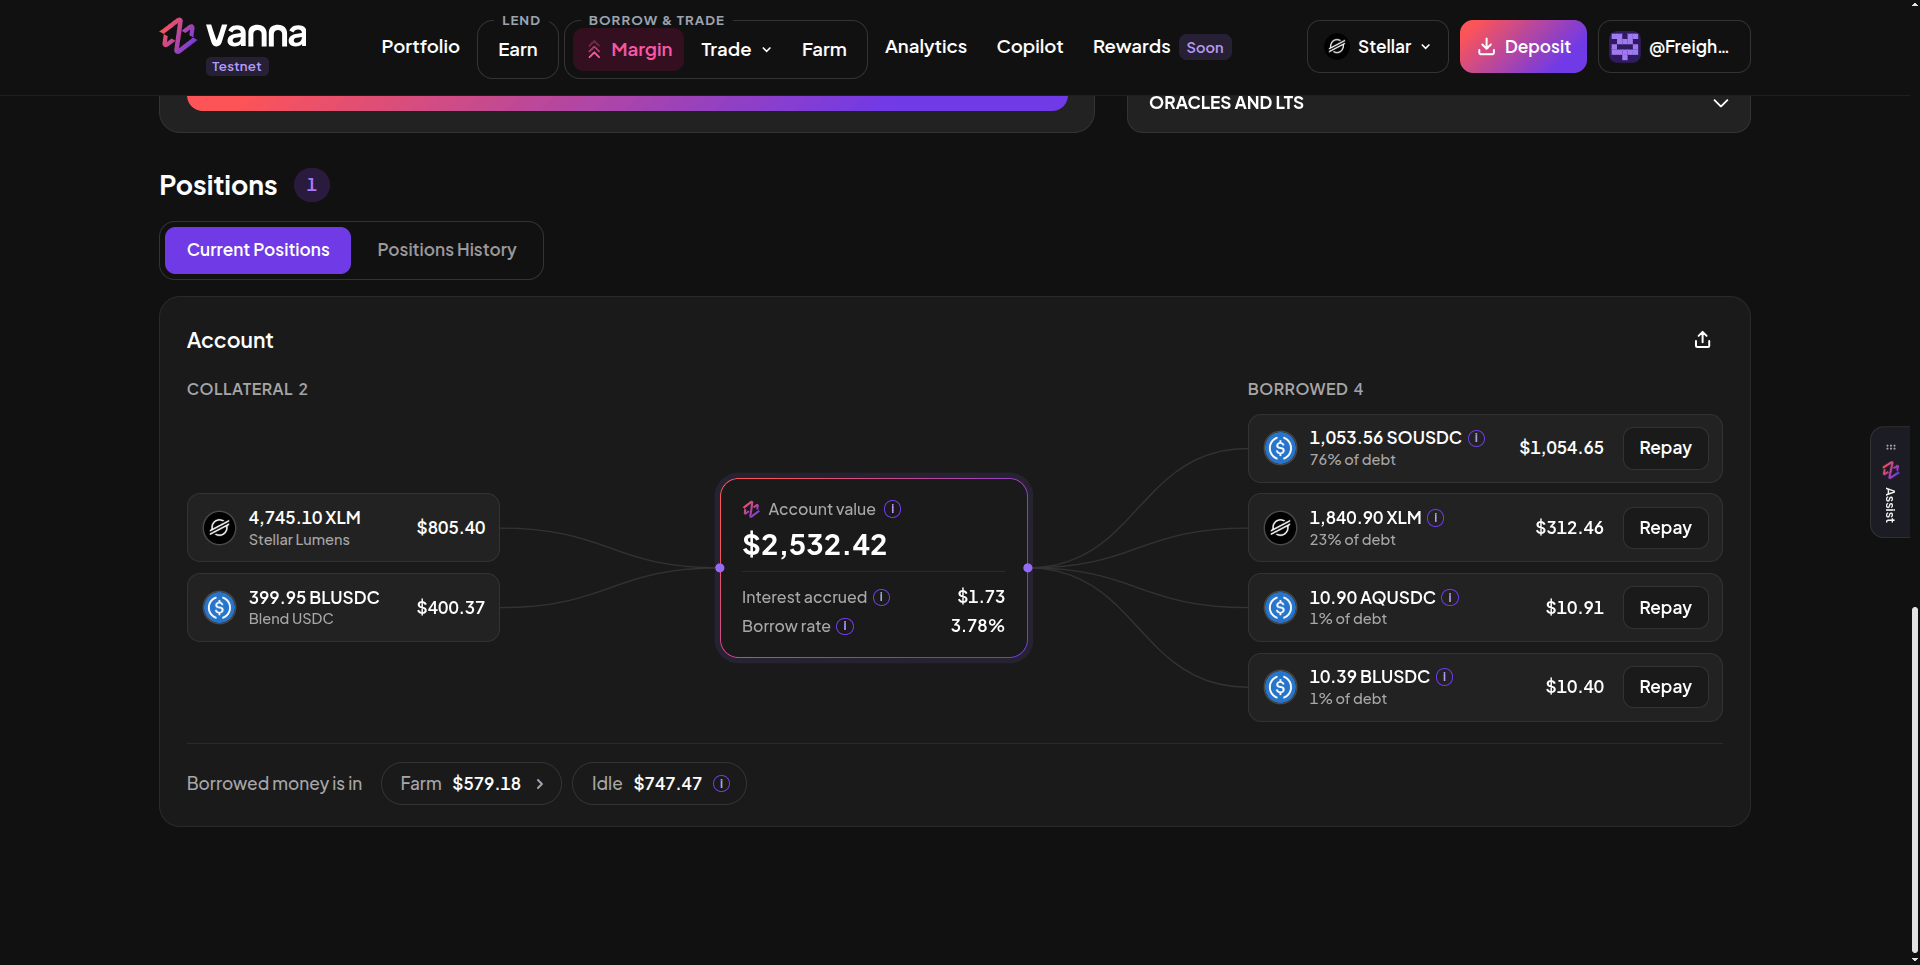Go to the Earn section
The width and height of the screenshot is (1920, 965).
(x=518, y=50)
